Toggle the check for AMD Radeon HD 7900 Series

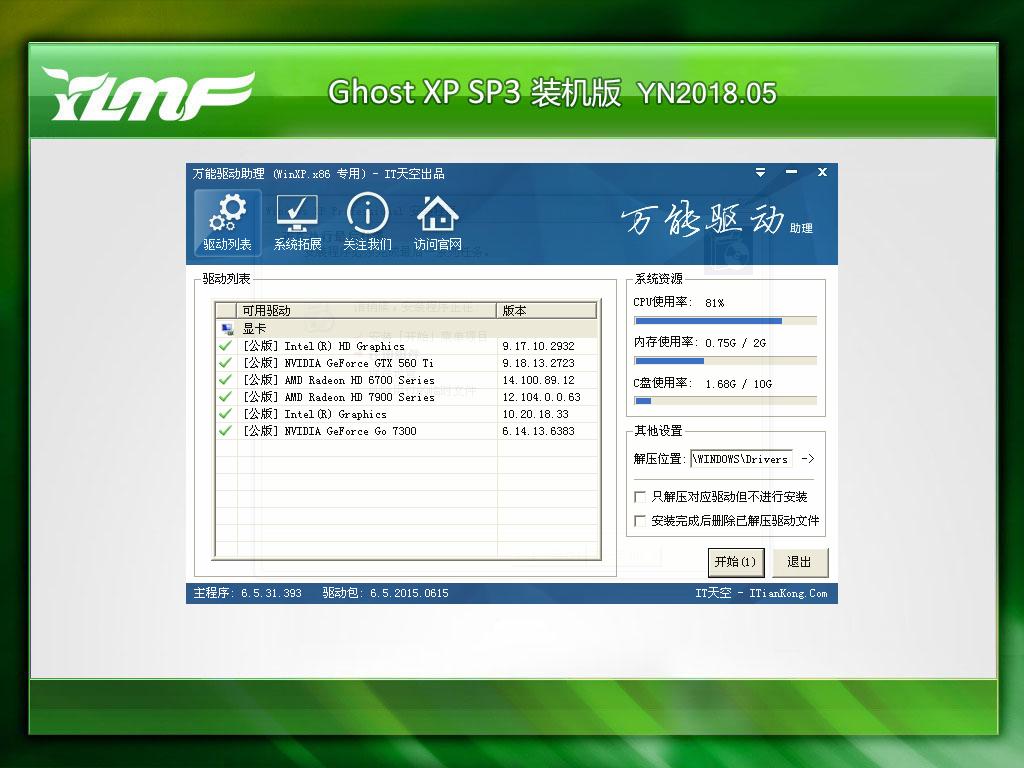(x=225, y=397)
